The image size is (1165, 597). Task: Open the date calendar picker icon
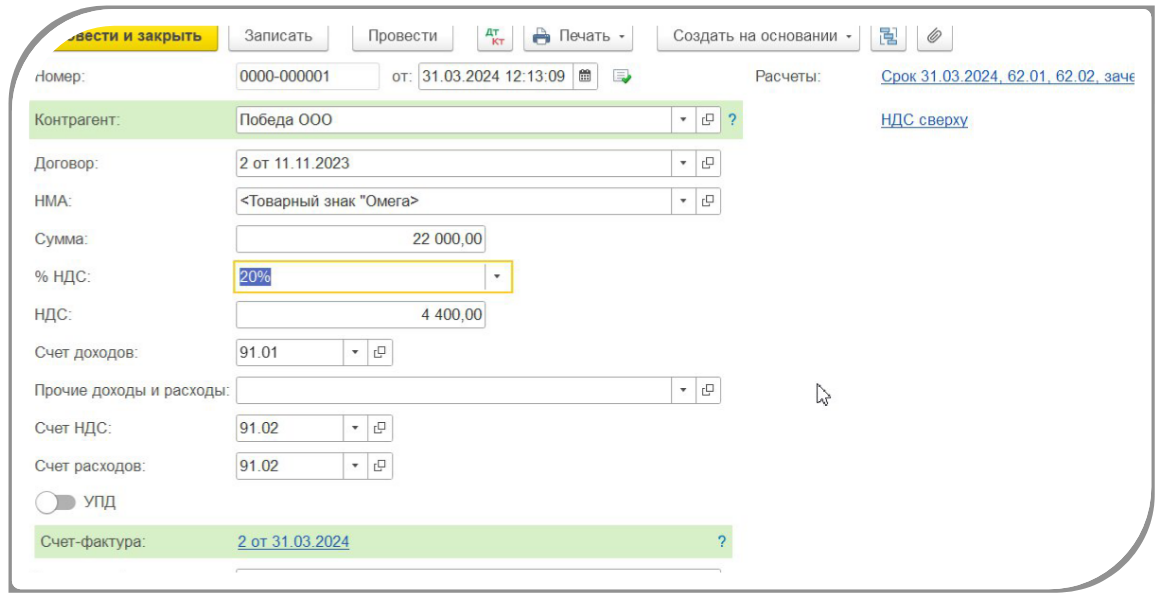click(585, 76)
